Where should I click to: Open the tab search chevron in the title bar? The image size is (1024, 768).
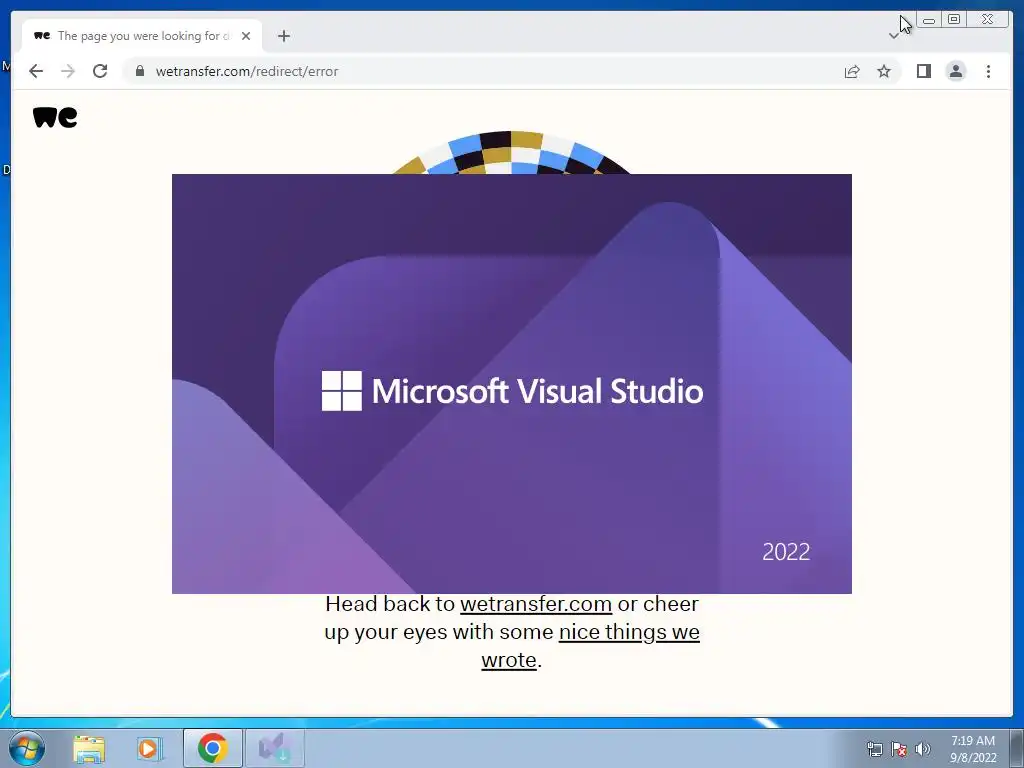point(893,36)
